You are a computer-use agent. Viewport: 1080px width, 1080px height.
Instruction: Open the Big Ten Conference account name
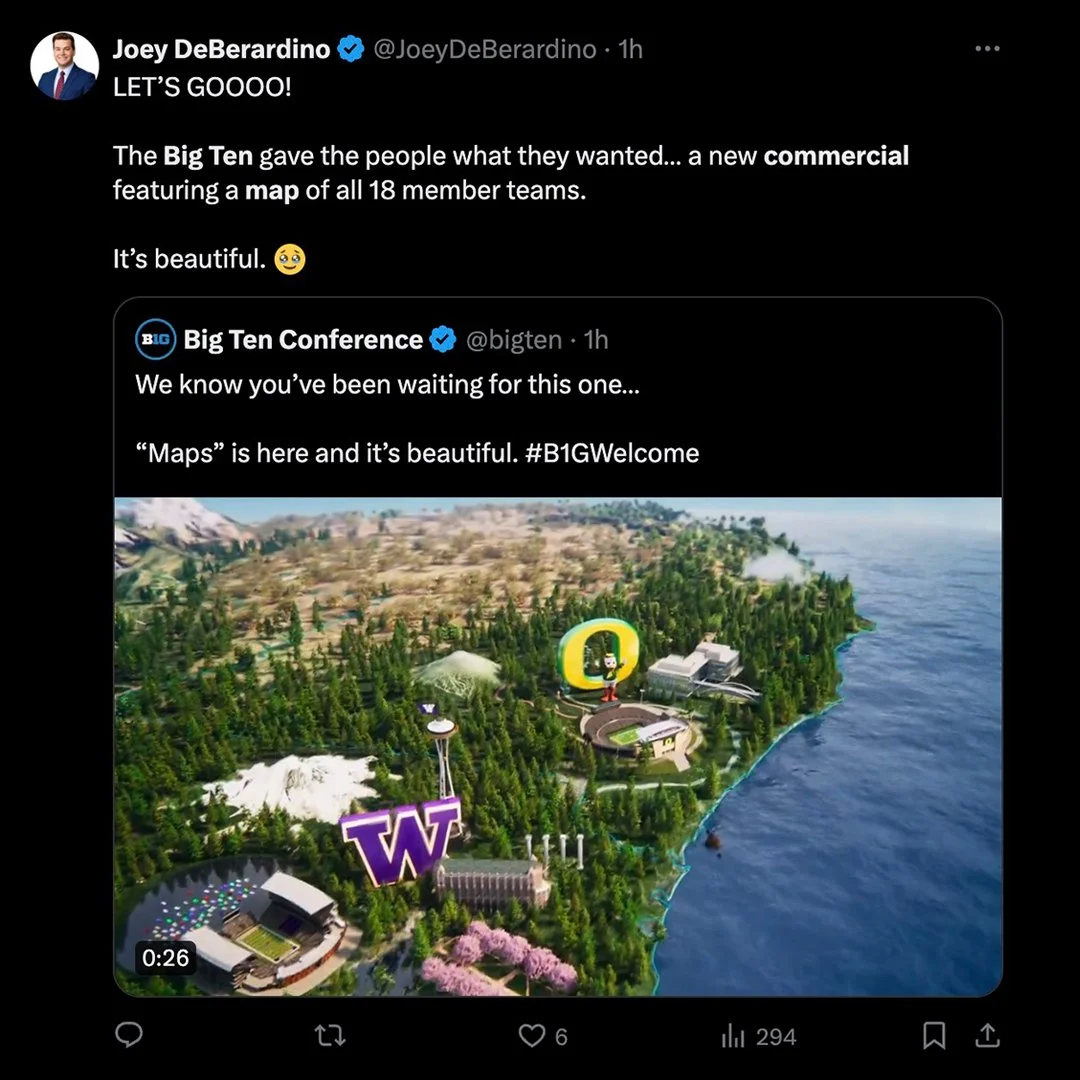click(x=303, y=340)
